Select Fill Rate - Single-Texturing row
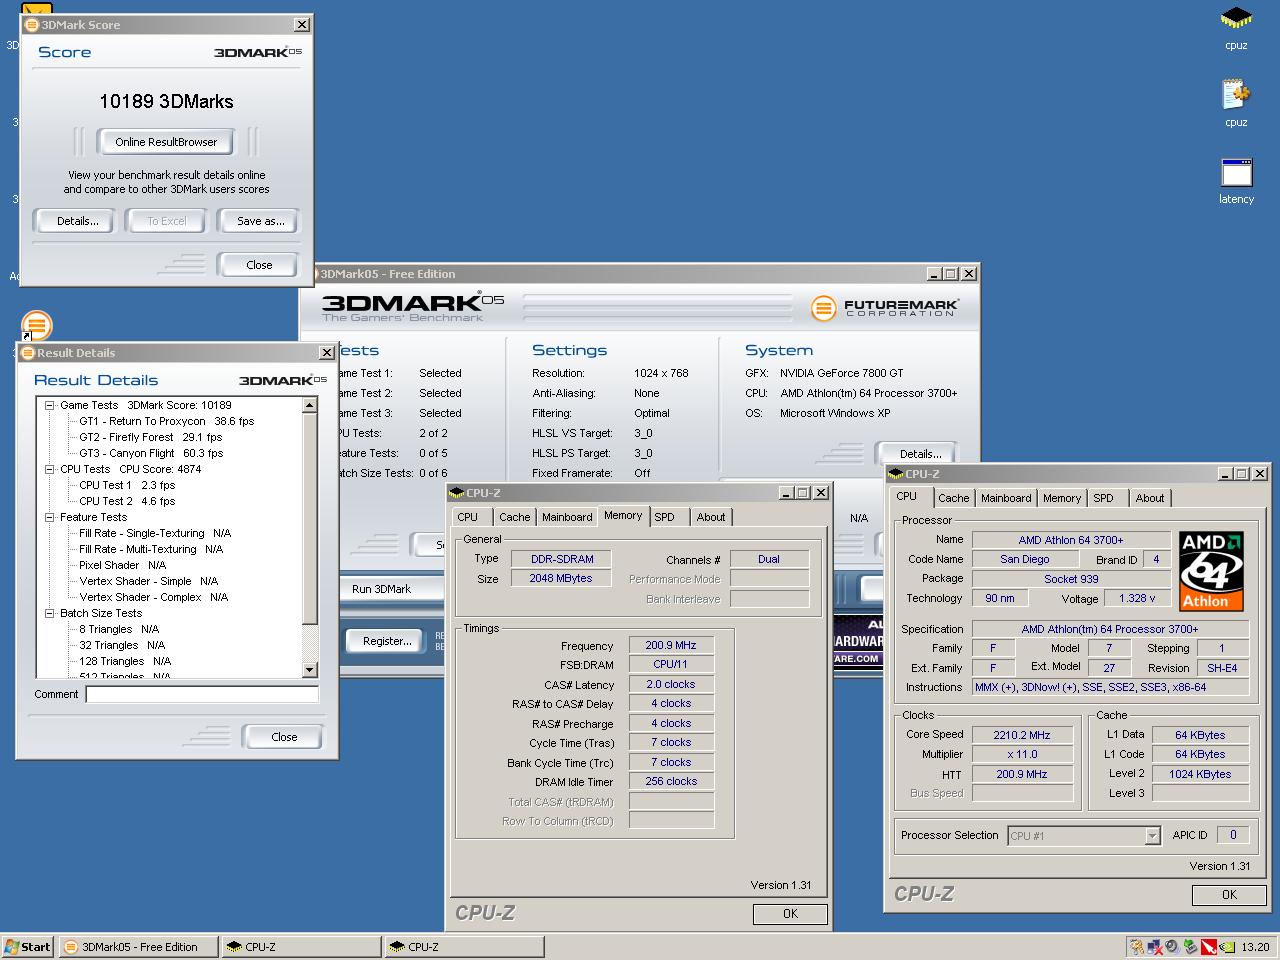The width and height of the screenshot is (1280, 960). point(155,533)
